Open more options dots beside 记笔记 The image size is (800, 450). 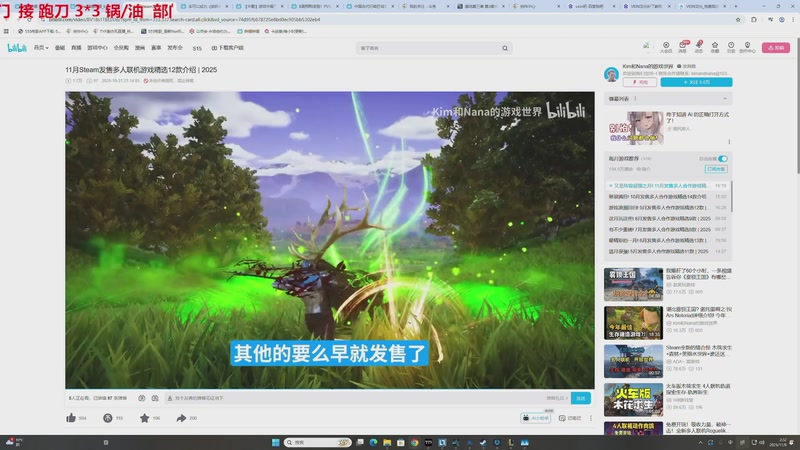pyautogui.click(x=591, y=418)
